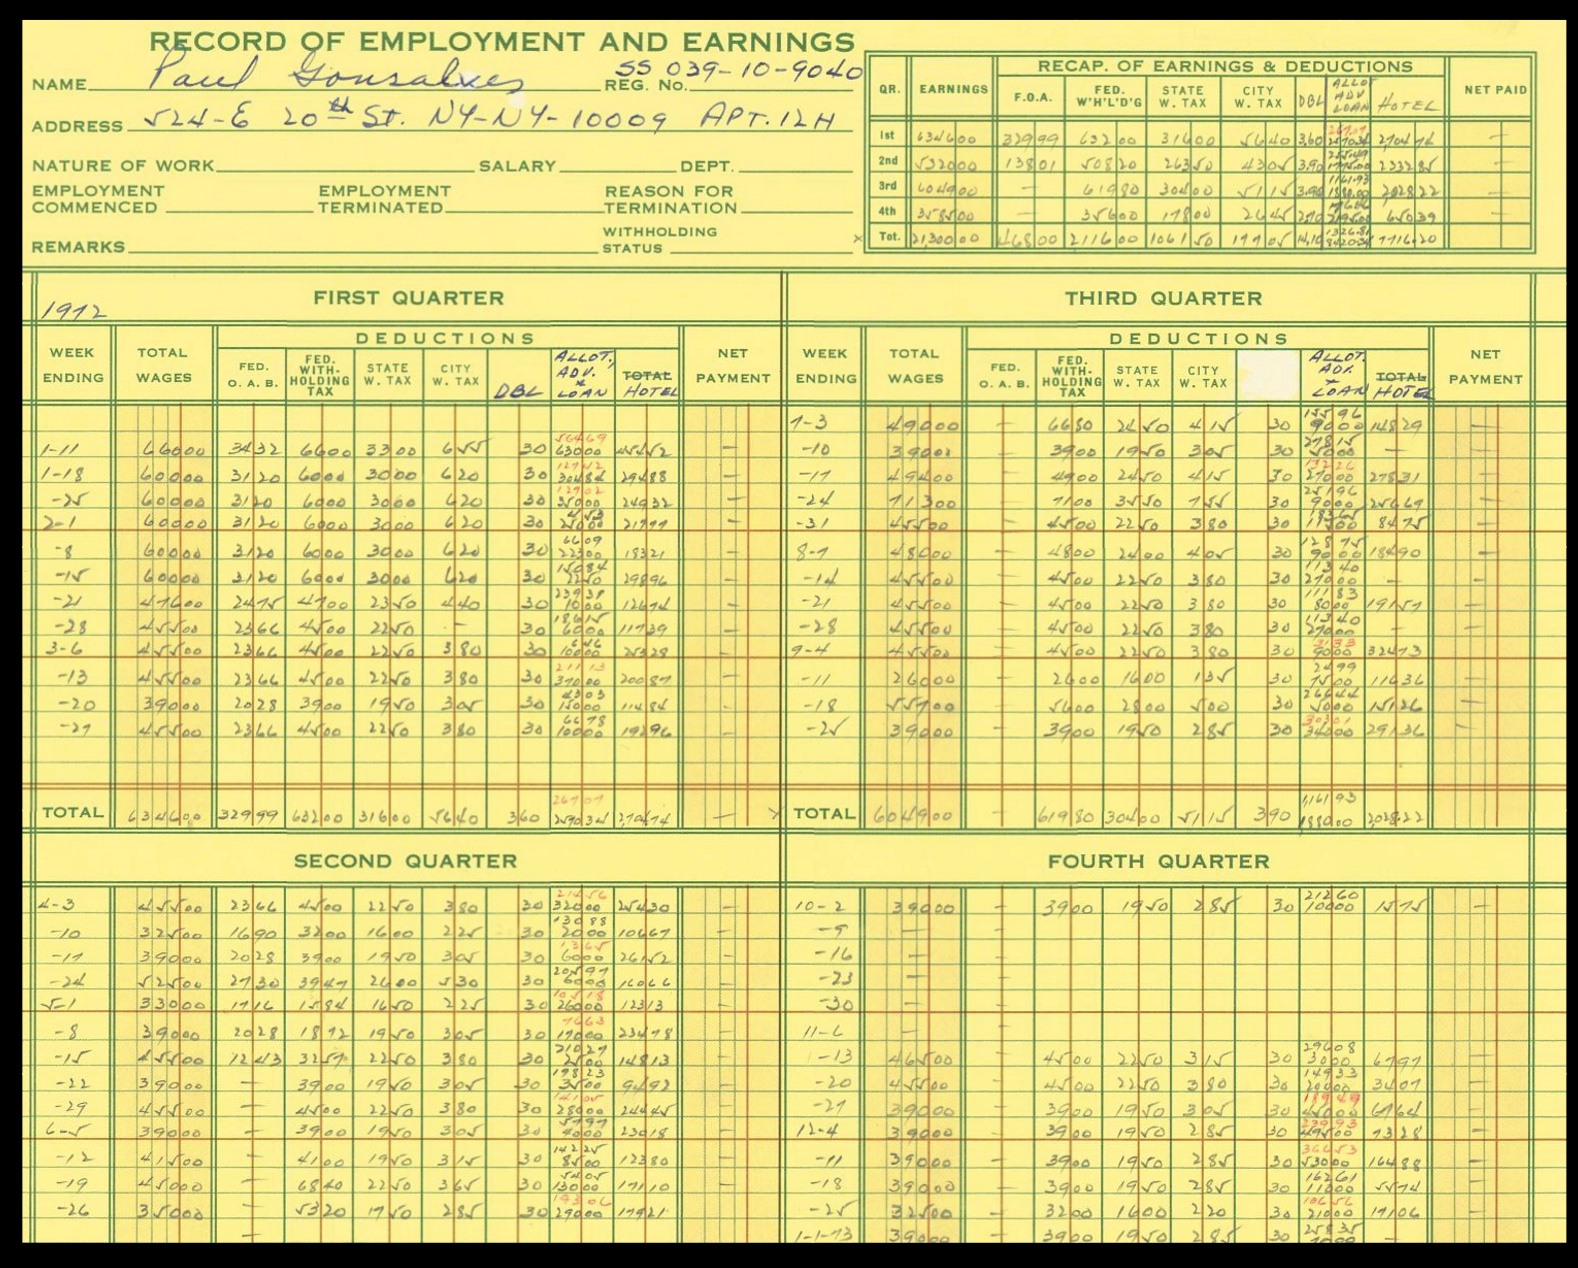Click the Total row label in First Quarter
Screen dimensions: 1578x1268
tap(72, 813)
